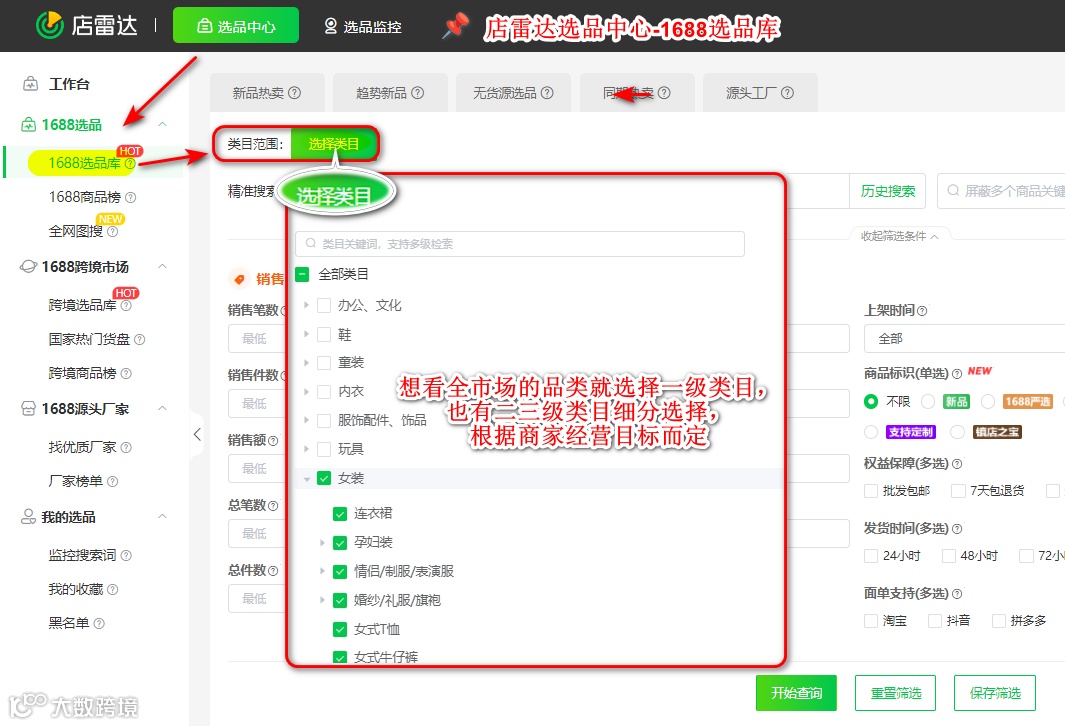Image resolution: width=1065 pixels, height=726 pixels.
Task: Expand the 婚纱/礼服/旗袍 subcategory
Action: coord(323,600)
